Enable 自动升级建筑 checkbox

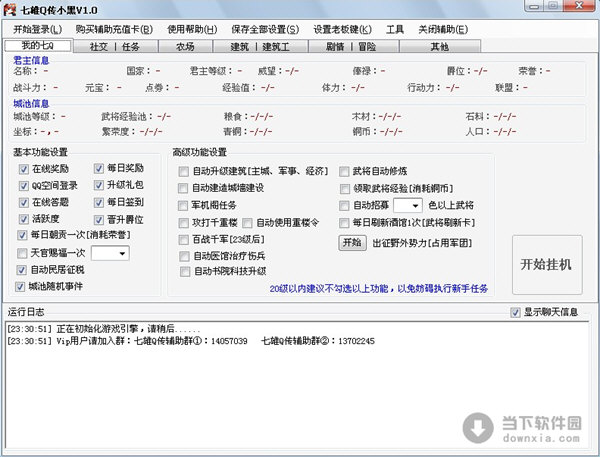pyautogui.click(x=182, y=171)
